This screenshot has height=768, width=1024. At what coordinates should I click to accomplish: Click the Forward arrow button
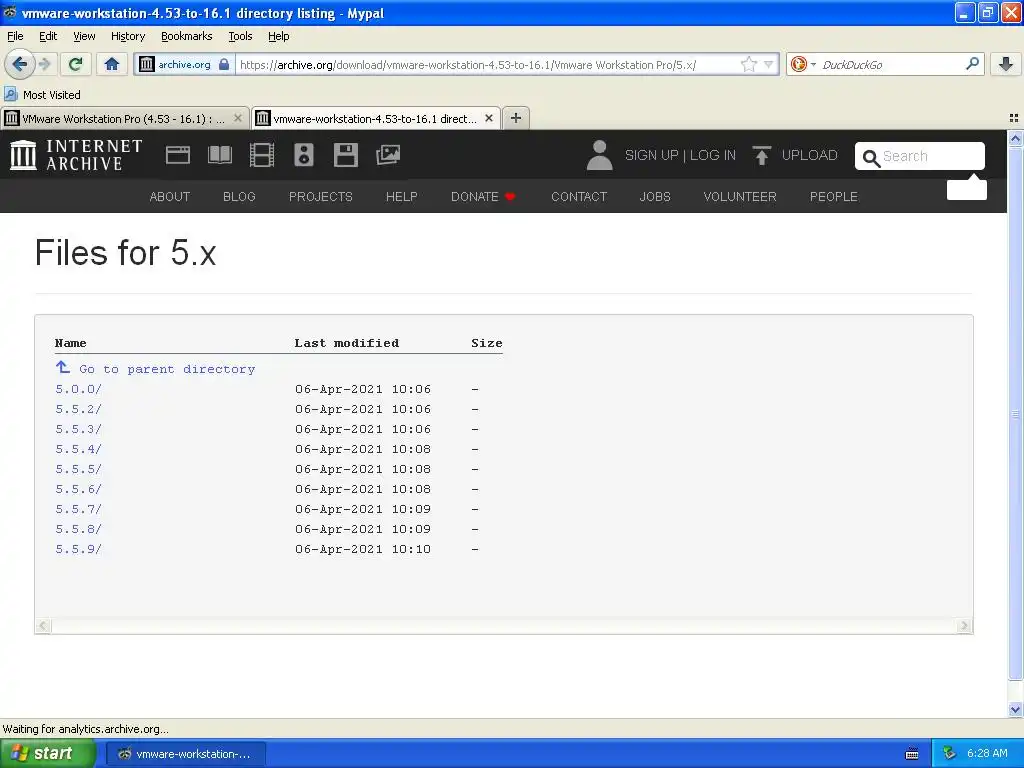tap(45, 64)
